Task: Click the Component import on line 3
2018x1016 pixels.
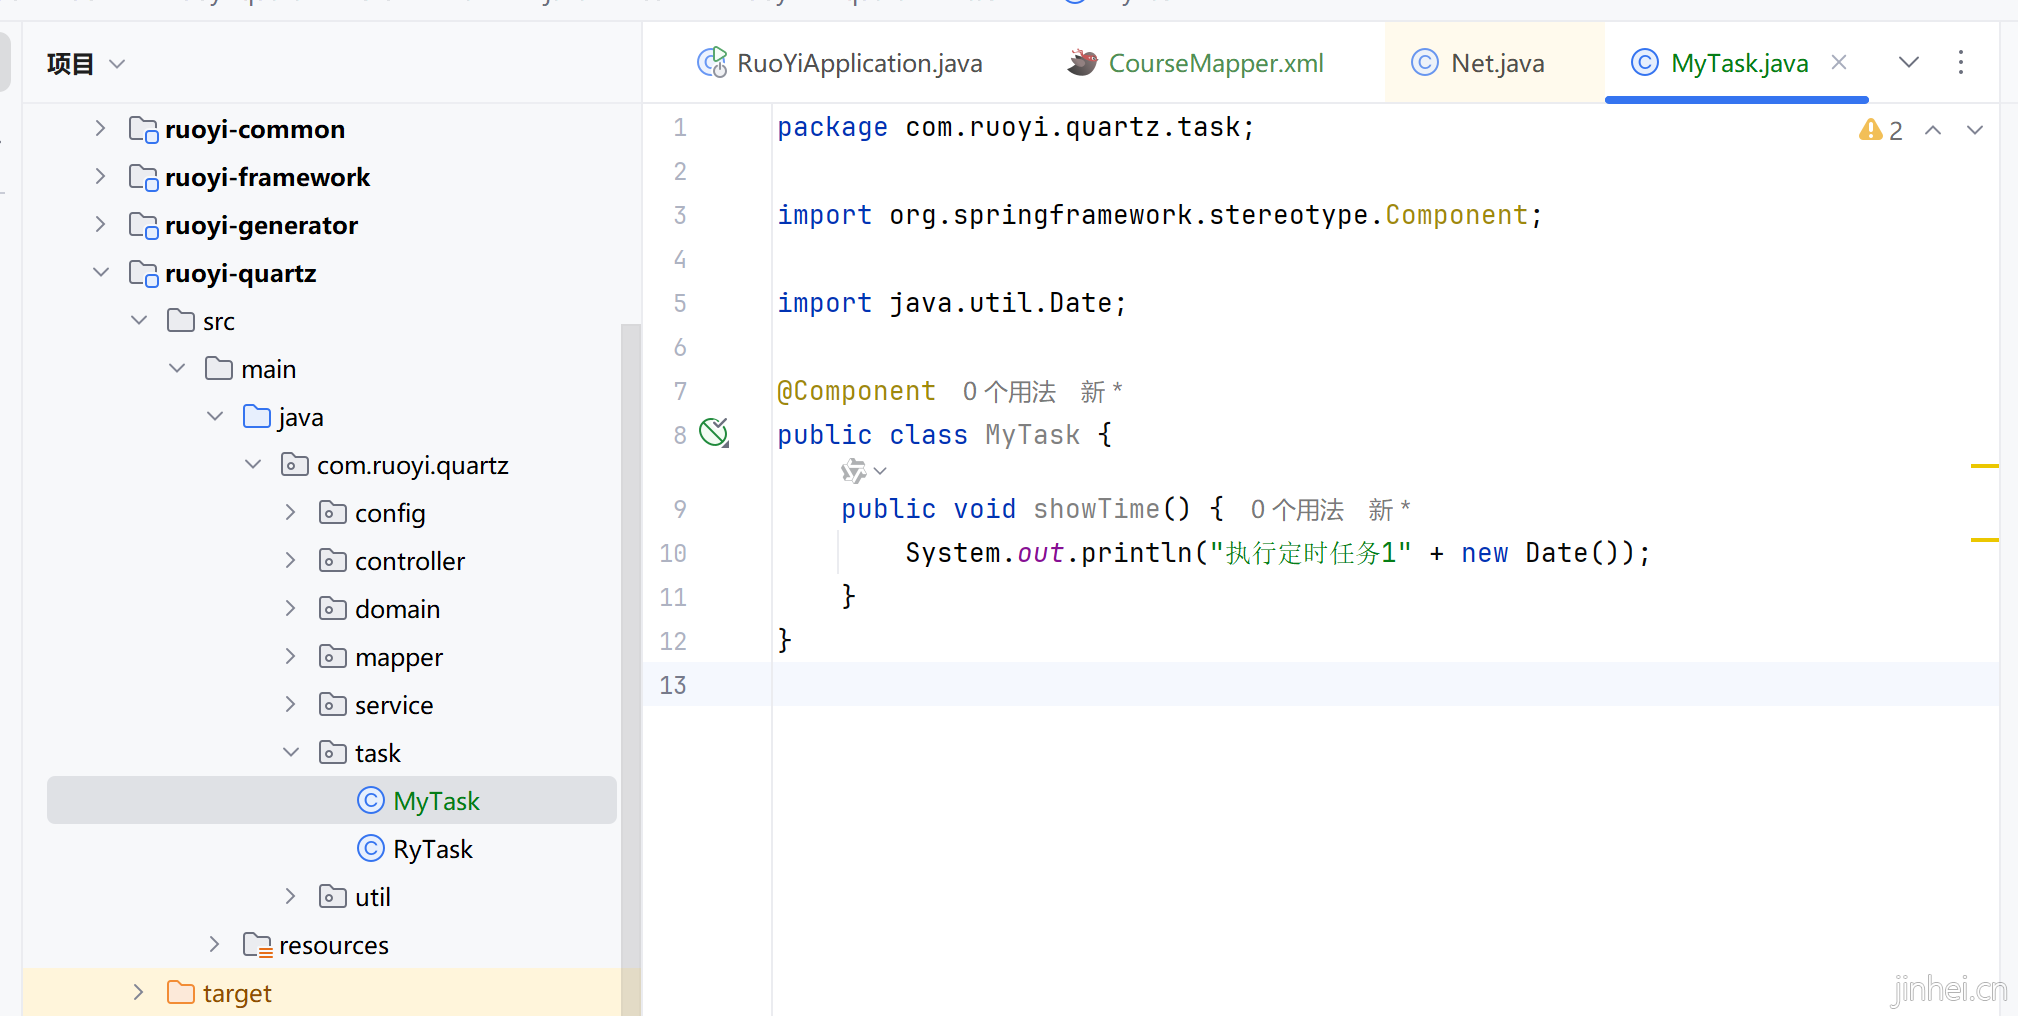Action: click(1456, 215)
